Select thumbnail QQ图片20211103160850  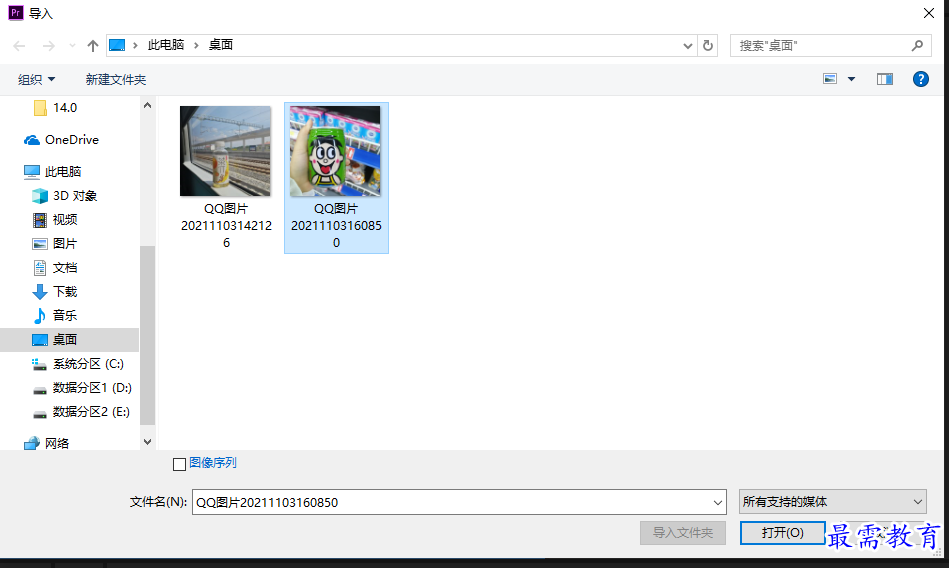pyautogui.click(x=335, y=151)
